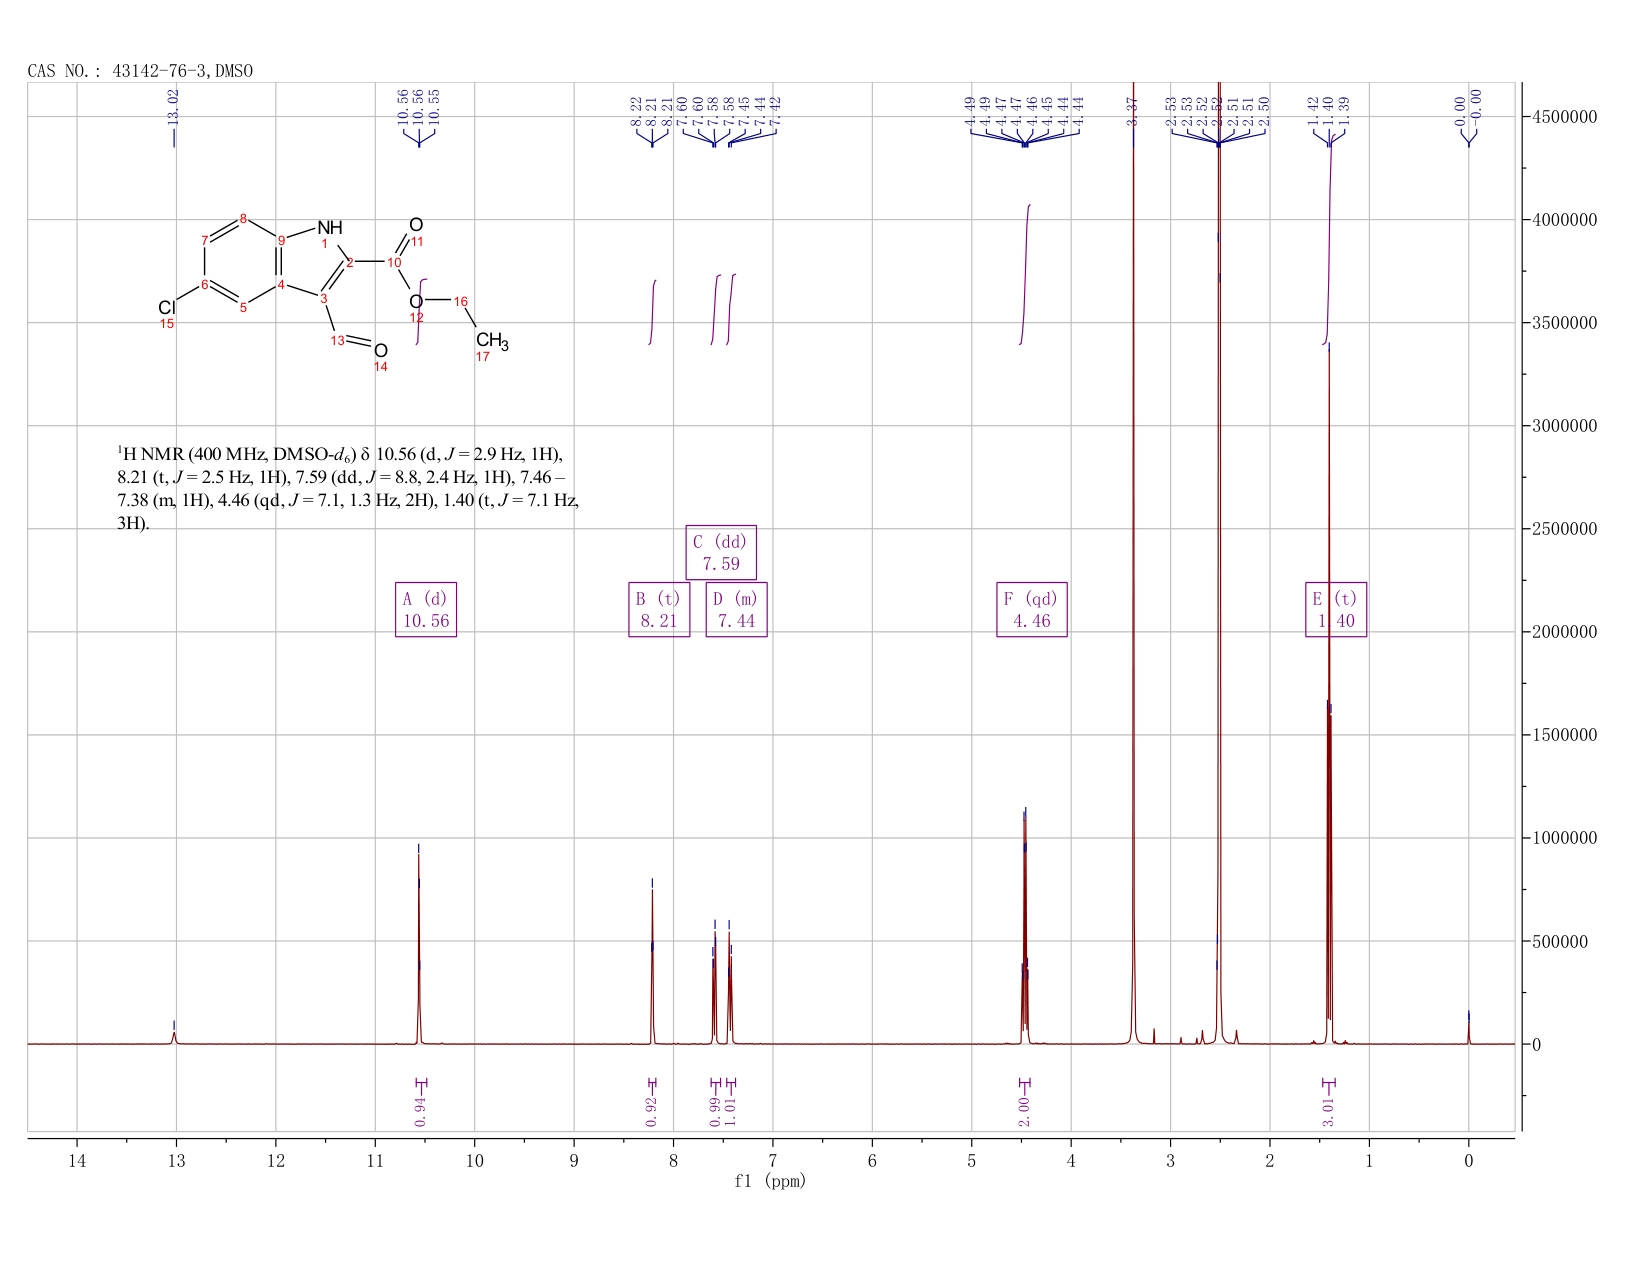Click the Cl atom in the structure
This screenshot has width=1650, height=1275.
[x=167, y=308]
